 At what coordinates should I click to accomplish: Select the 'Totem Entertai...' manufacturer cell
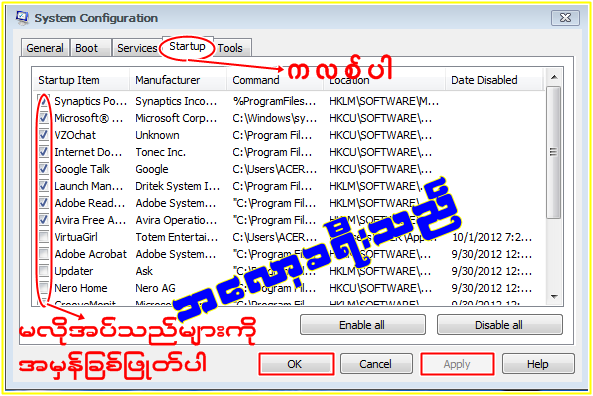point(177,237)
